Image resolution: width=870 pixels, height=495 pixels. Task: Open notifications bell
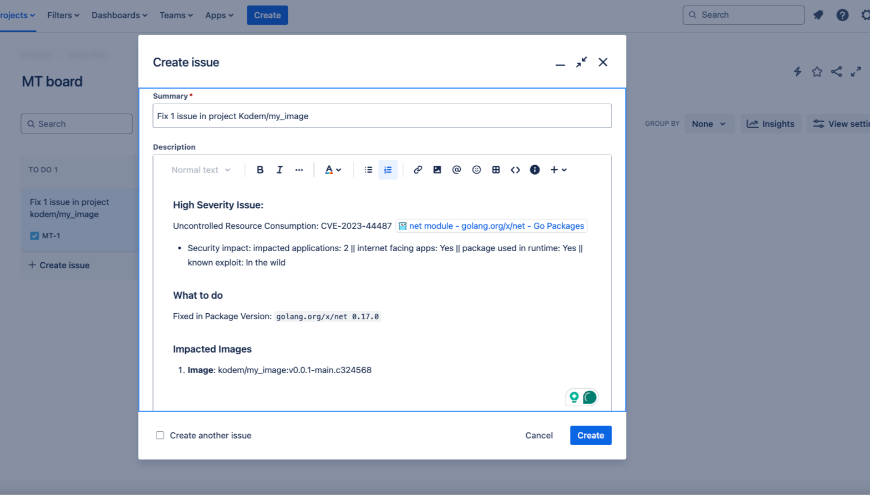click(x=818, y=15)
